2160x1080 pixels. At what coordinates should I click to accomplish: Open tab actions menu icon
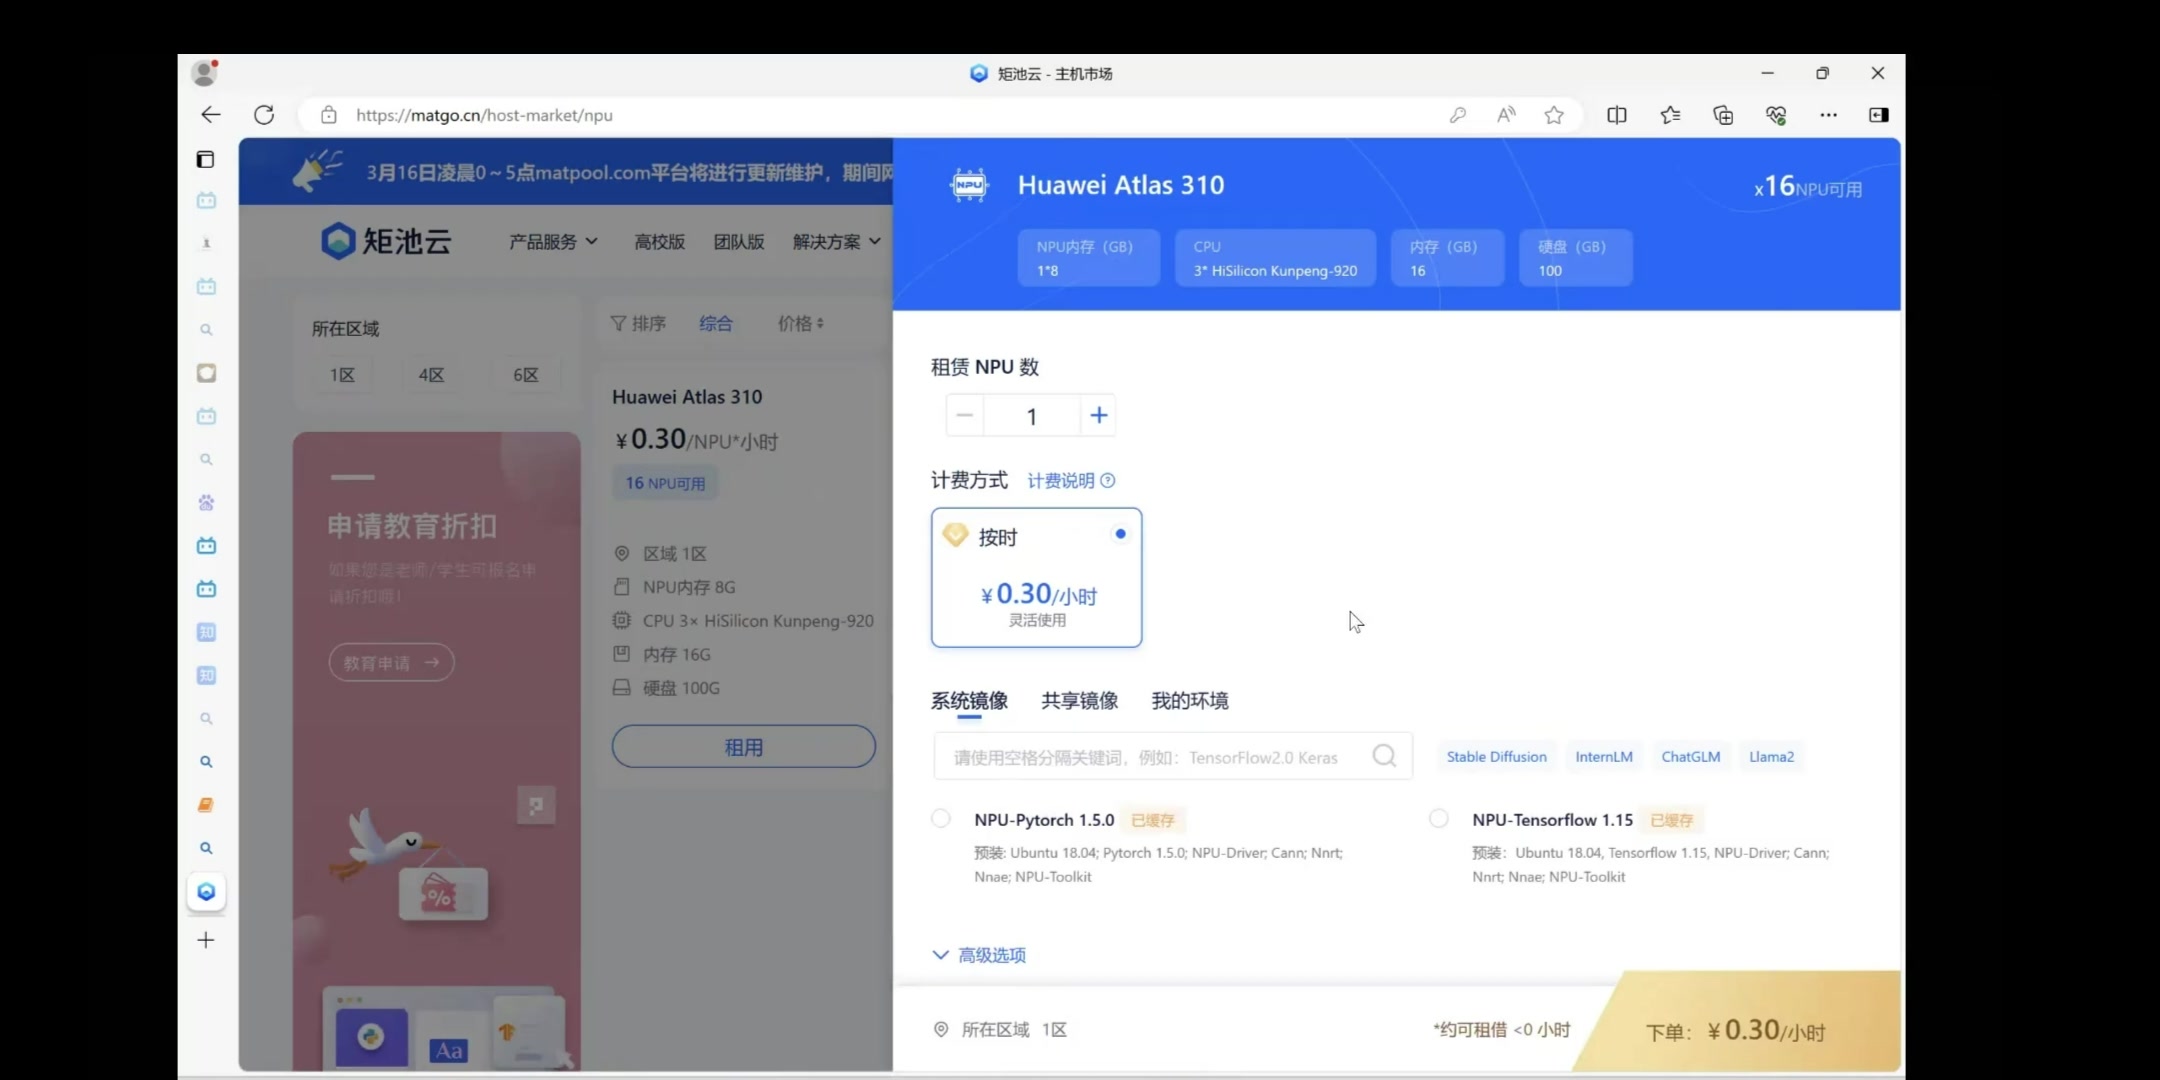pos(205,159)
